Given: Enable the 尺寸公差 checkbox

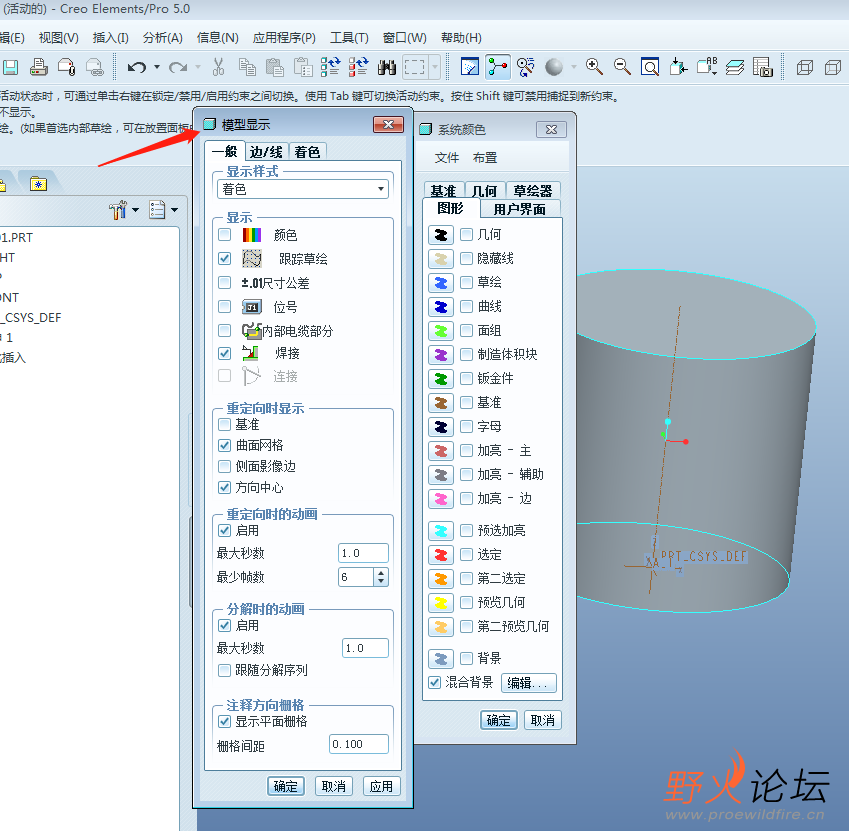Looking at the screenshot, I should pos(224,283).
